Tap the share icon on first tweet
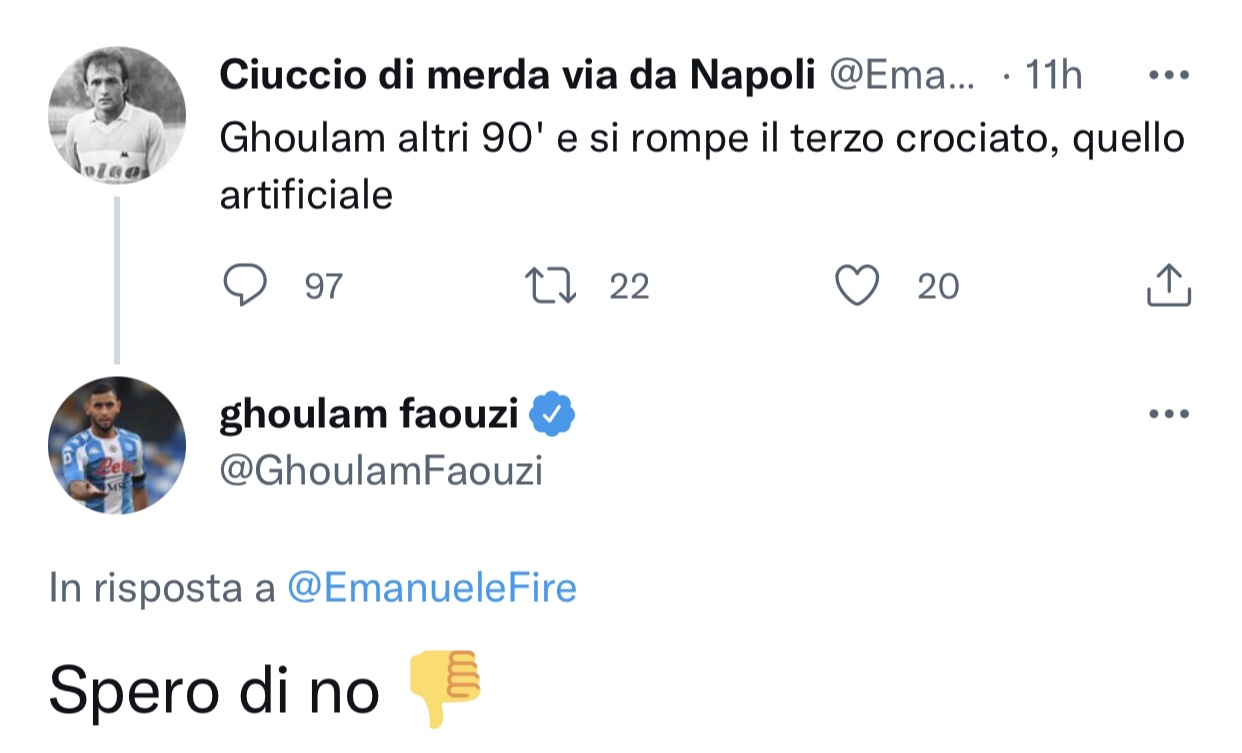Screen dimensions: 1242x753 (x=1167, y=287)
